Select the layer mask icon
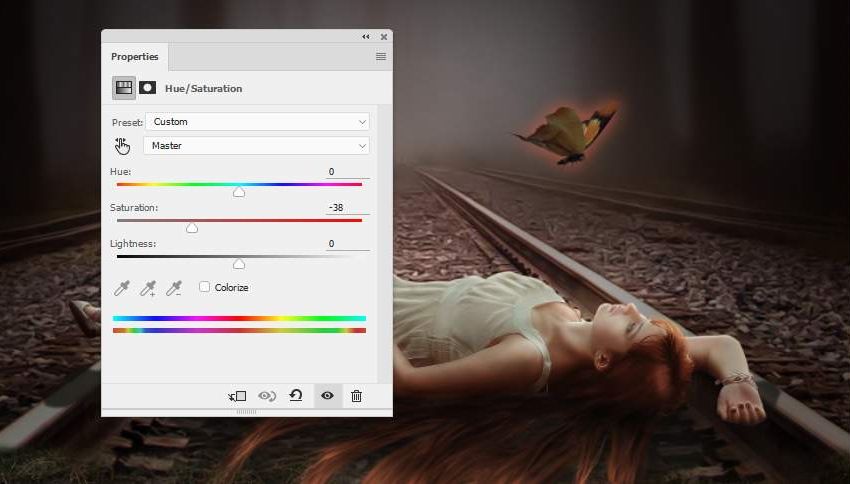The width and height of the screenshot is (850, 484). coord(147,88)
